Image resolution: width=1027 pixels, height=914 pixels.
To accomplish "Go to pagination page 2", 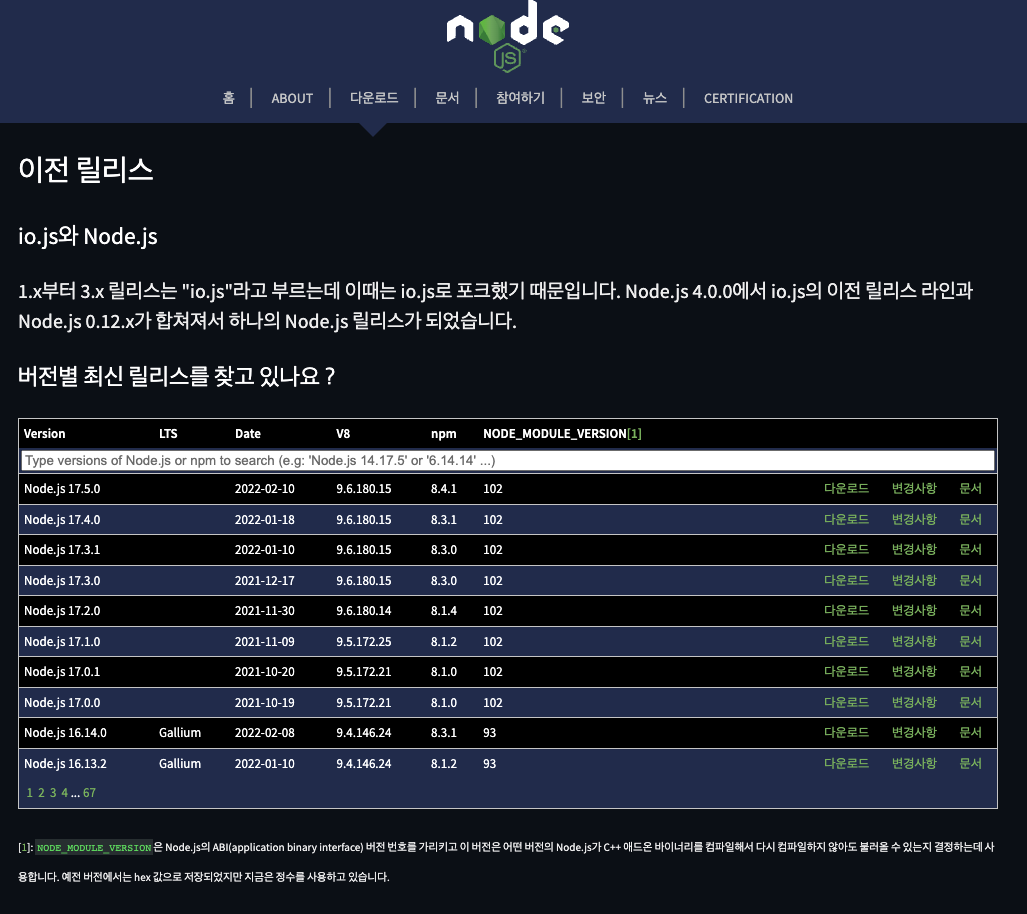I will click(41, 793).
